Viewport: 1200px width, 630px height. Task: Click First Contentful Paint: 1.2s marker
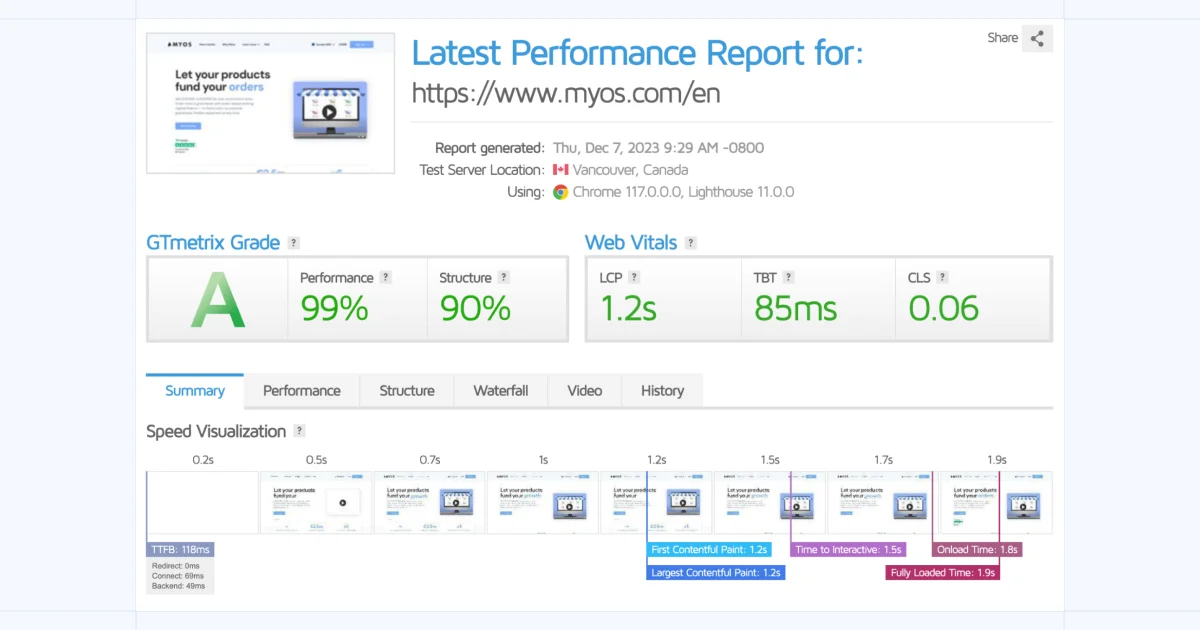[x=709, y=550]
